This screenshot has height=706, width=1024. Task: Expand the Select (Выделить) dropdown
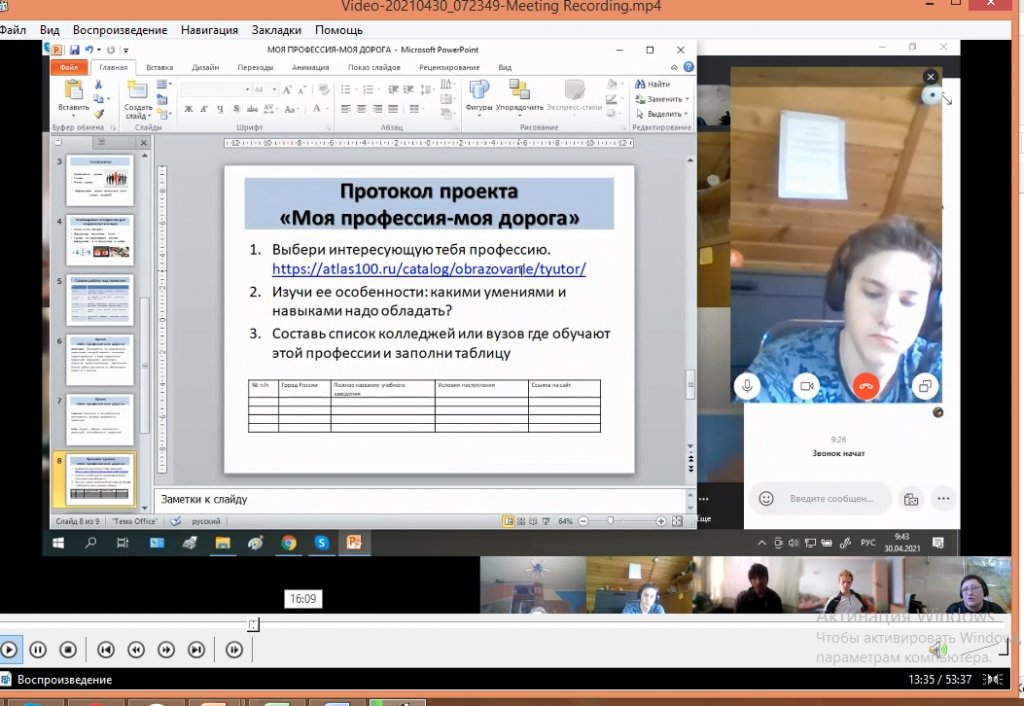[688, 114]
